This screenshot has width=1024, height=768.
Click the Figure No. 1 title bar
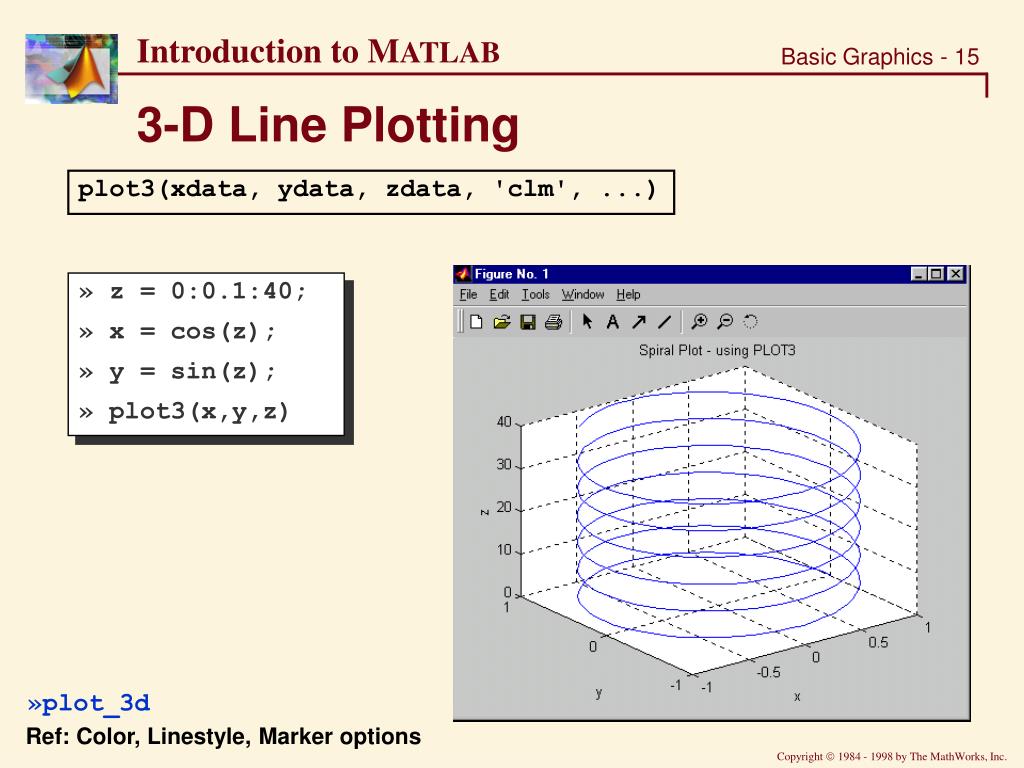(710, 274)
